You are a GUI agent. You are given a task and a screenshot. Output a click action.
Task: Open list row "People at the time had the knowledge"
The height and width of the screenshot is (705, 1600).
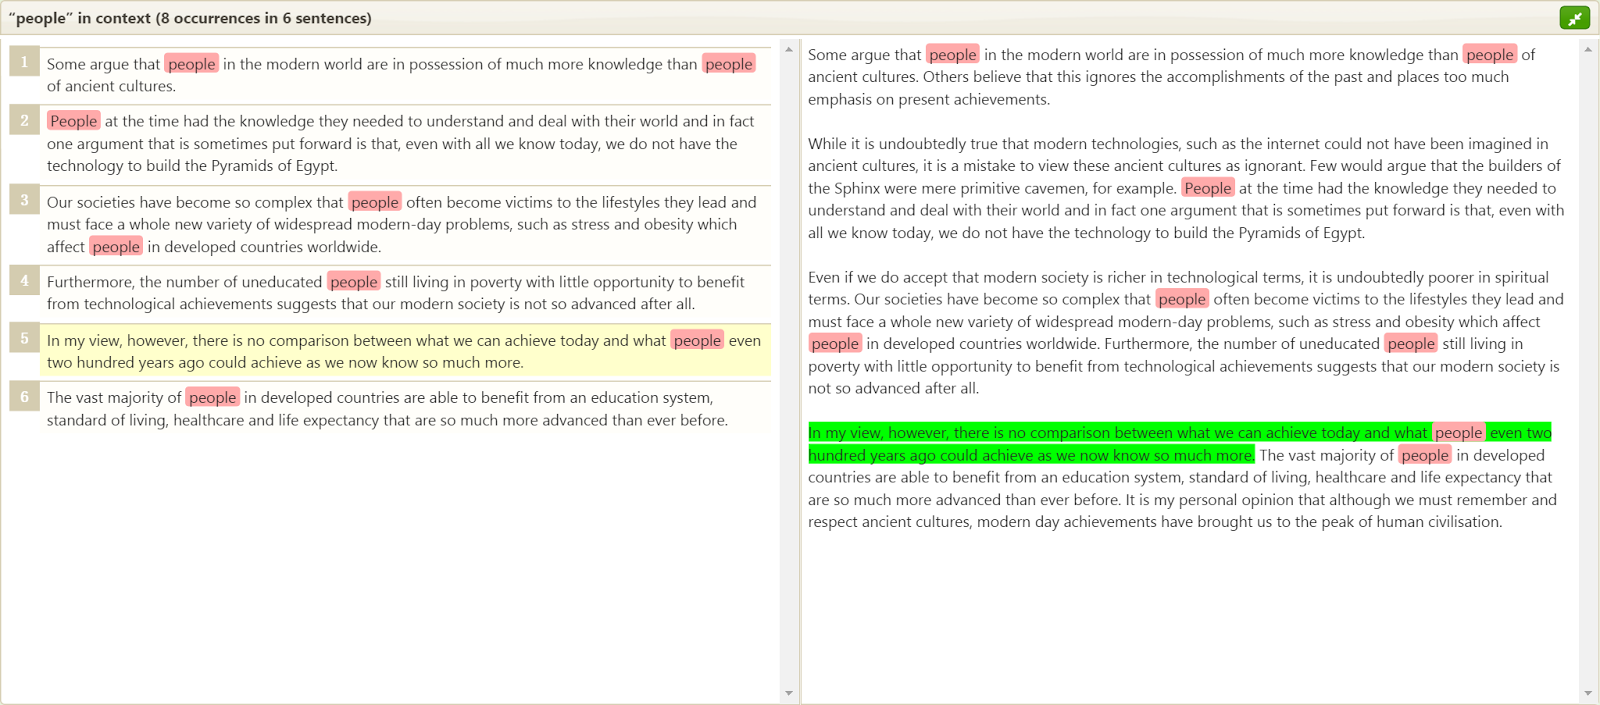point(405,143)
